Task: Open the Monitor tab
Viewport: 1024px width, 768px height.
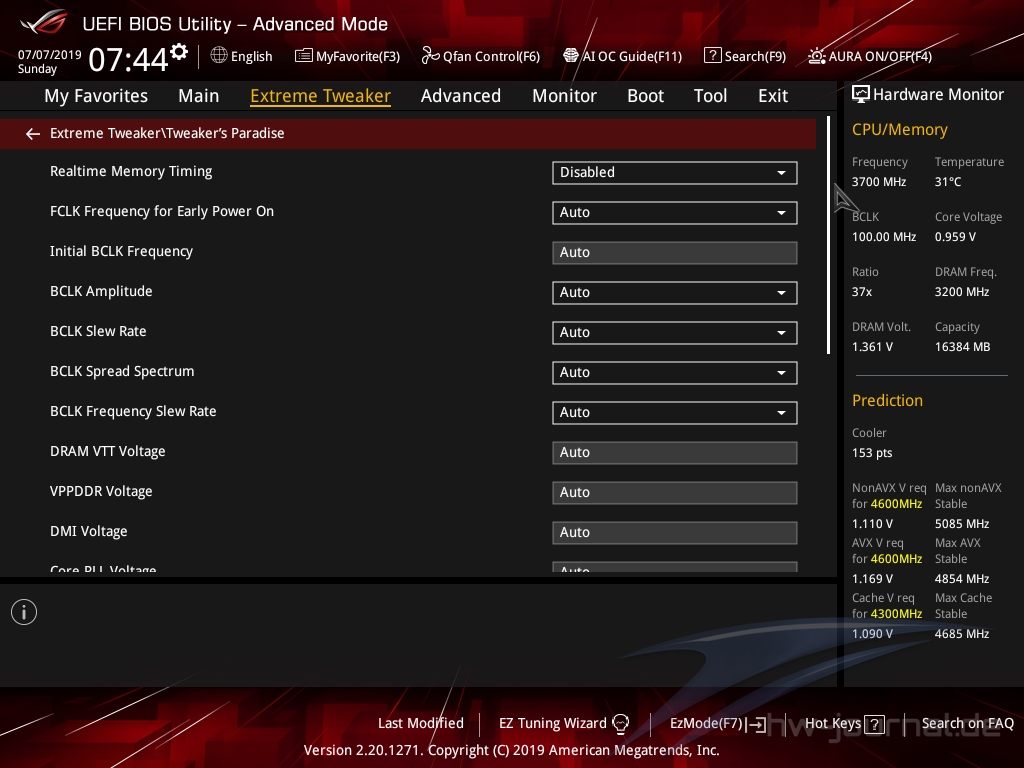Action: (x=564, y=96)
